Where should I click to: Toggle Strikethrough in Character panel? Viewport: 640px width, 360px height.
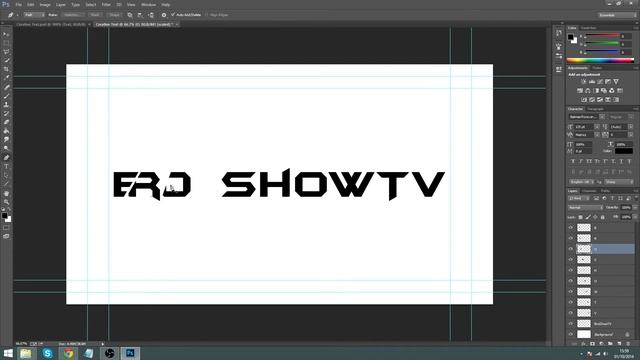629,162
